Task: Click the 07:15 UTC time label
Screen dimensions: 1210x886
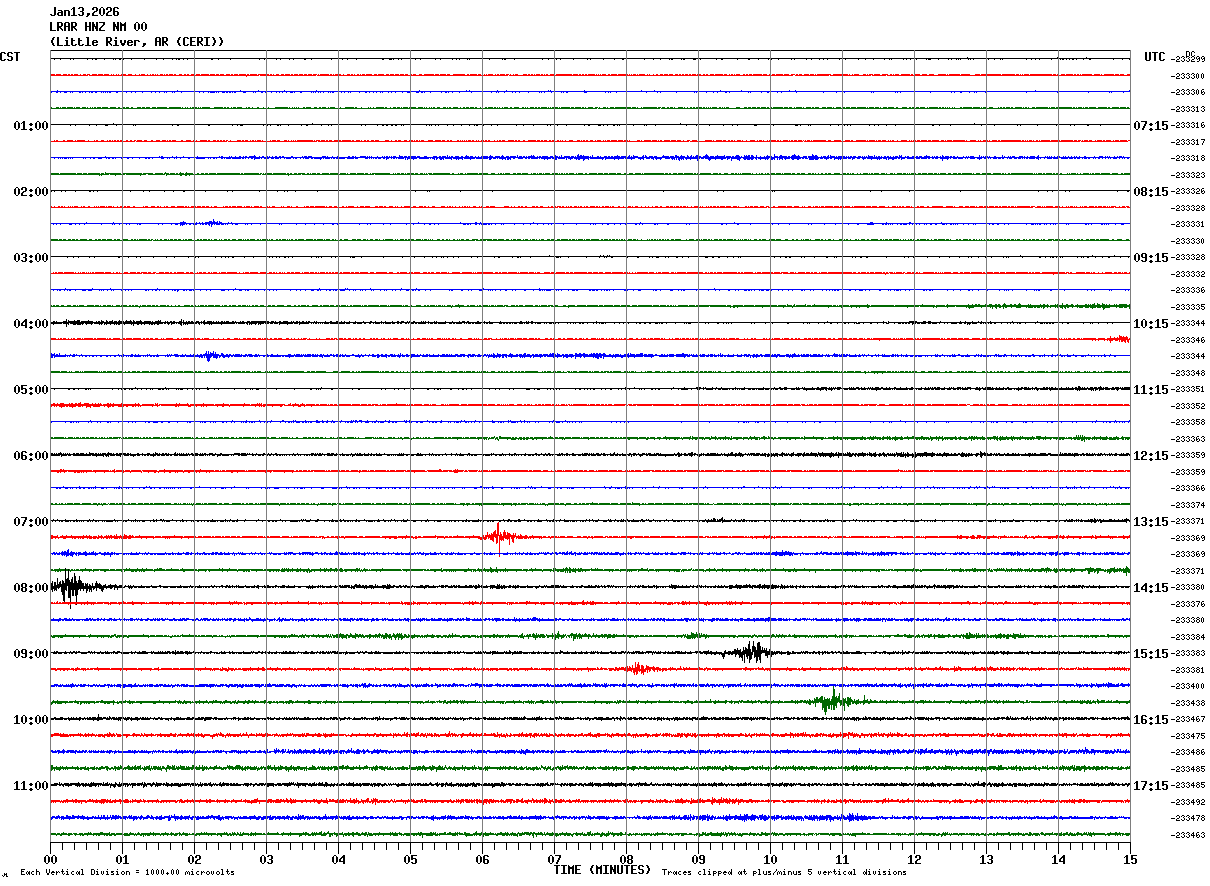Action: (x=1150, y=126)
